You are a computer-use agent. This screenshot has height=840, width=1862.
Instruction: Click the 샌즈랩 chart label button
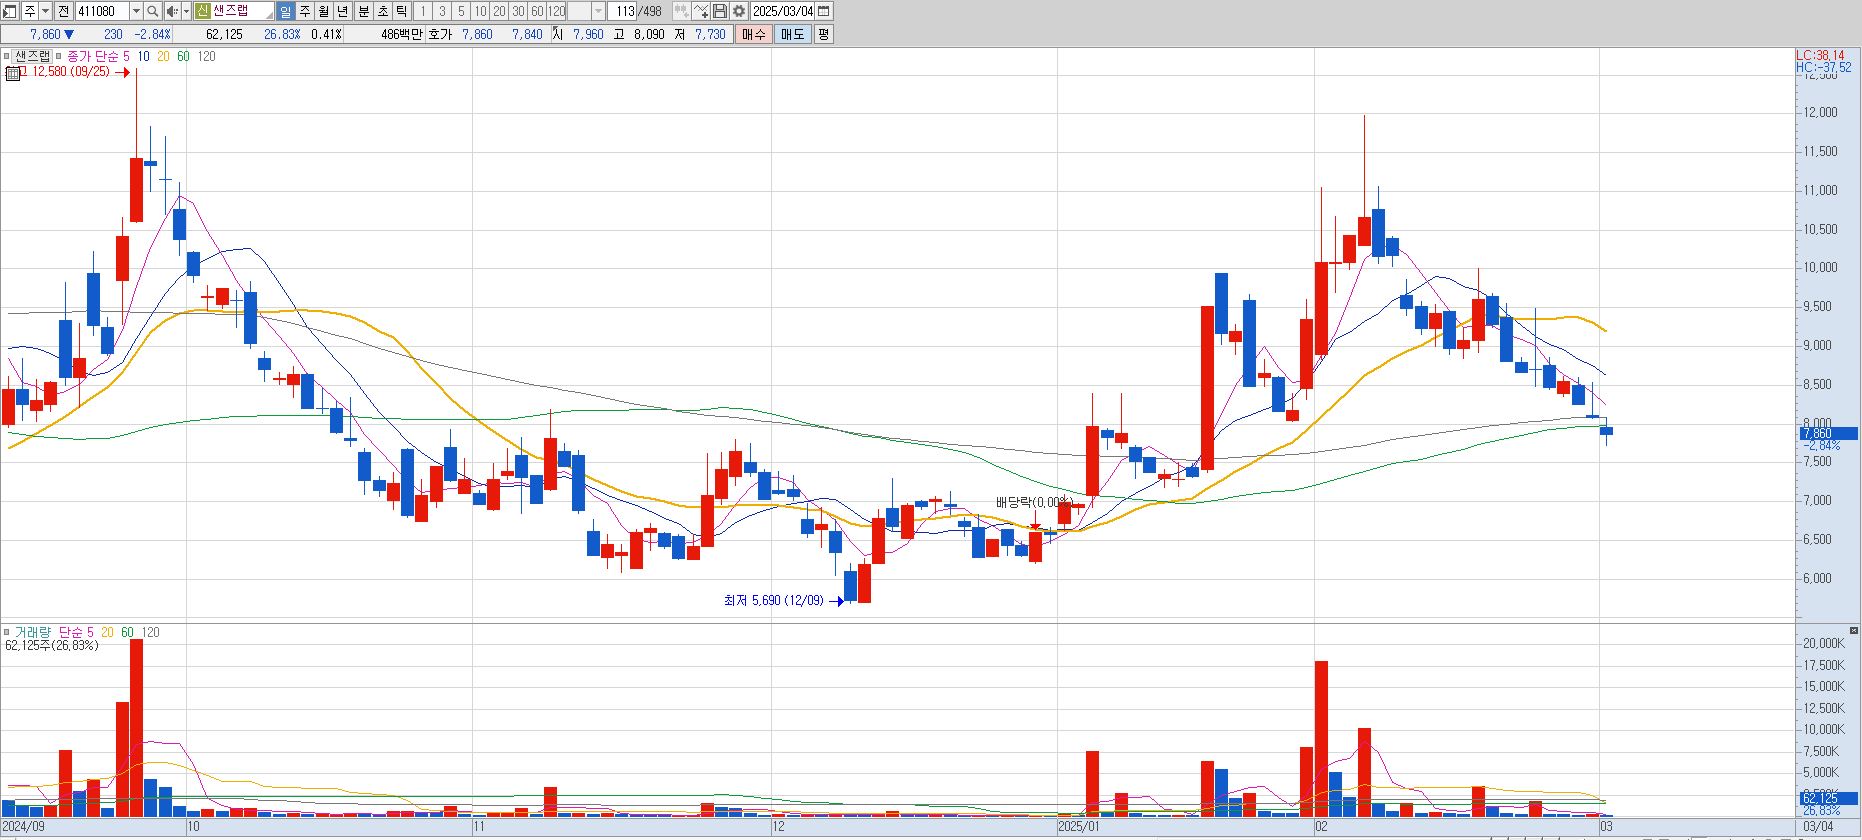point(32,56)
